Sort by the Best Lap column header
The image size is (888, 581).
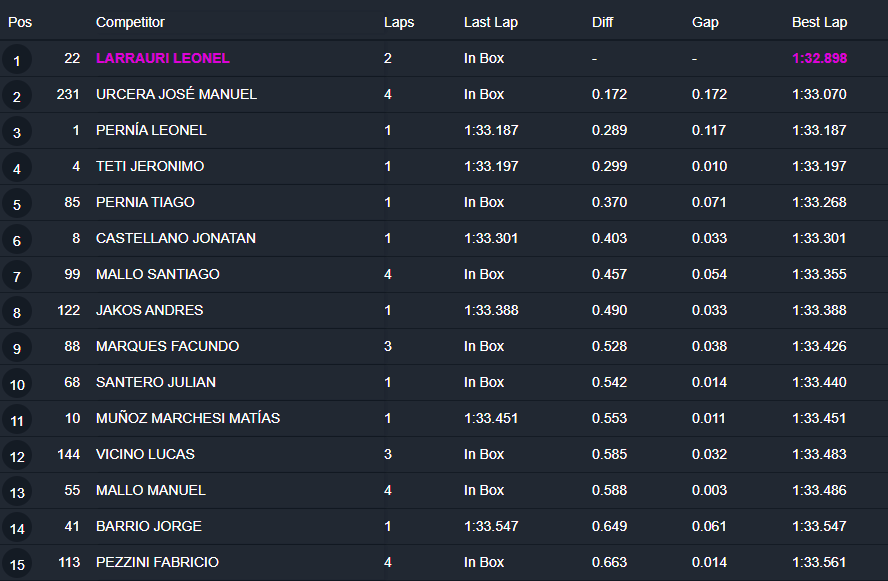(819, 22)
